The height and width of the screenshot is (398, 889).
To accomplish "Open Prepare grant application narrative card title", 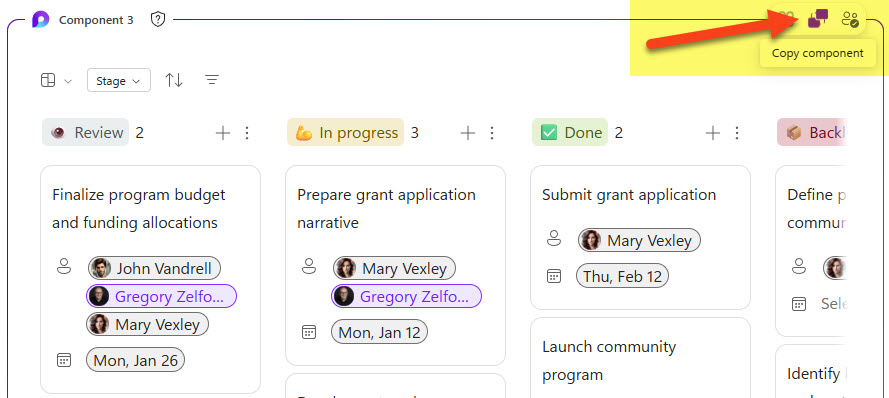I will 387,209.
